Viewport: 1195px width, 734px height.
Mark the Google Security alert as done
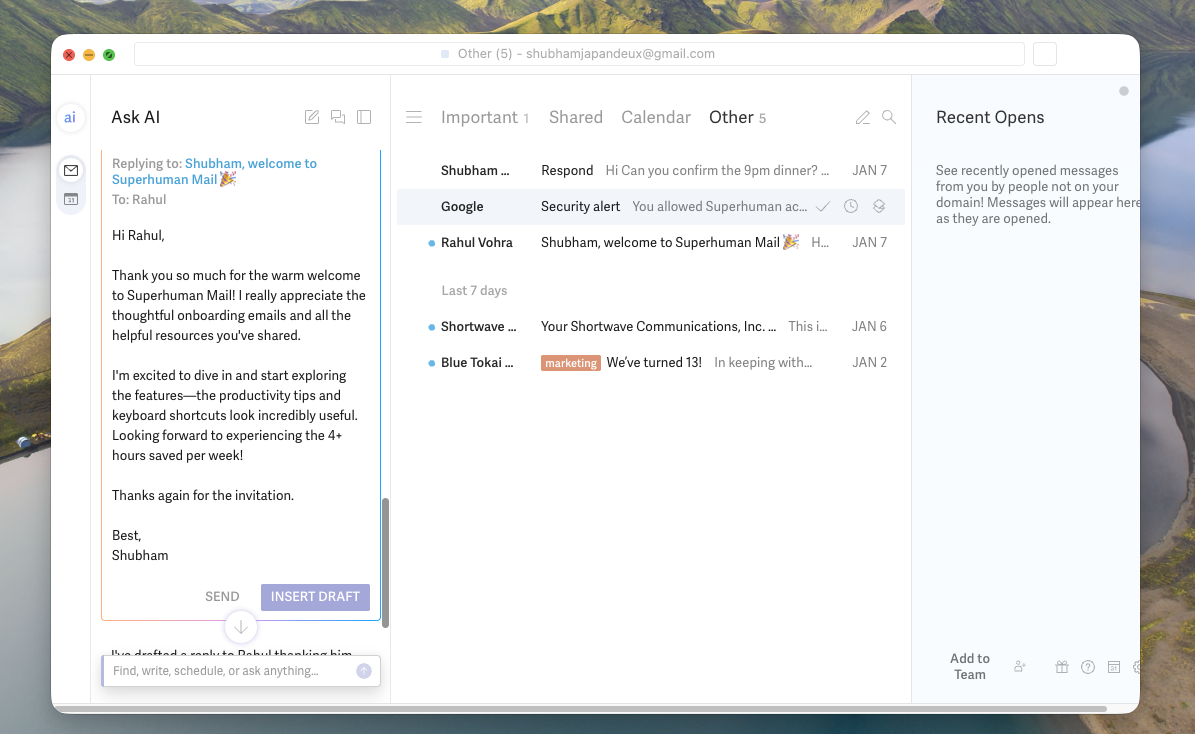[822, 206]
